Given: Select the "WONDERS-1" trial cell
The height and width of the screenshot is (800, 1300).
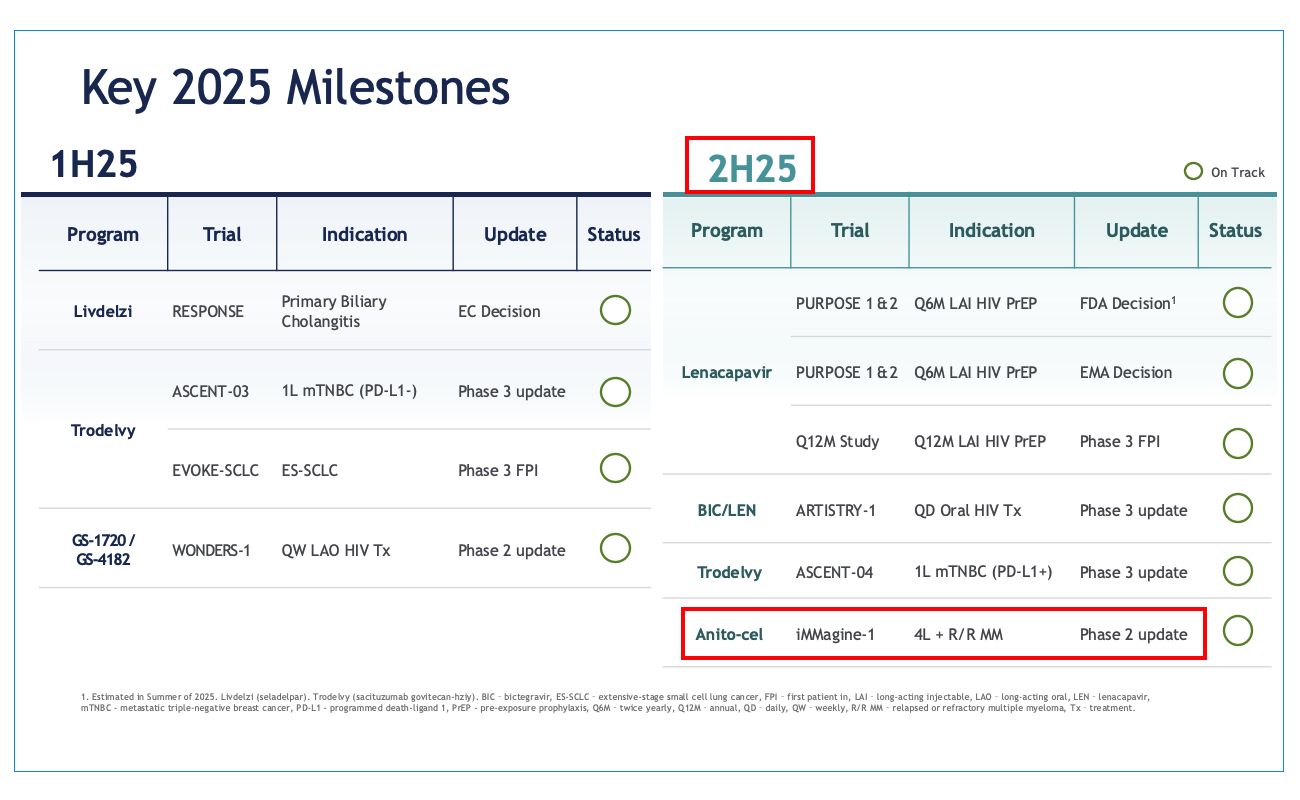Looking at the screenshot, I should coord(211,550).
